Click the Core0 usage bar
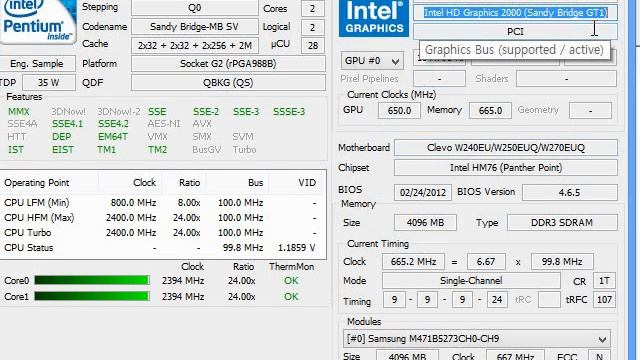This screenshot has height=360, width=640. tap(92, 280)
